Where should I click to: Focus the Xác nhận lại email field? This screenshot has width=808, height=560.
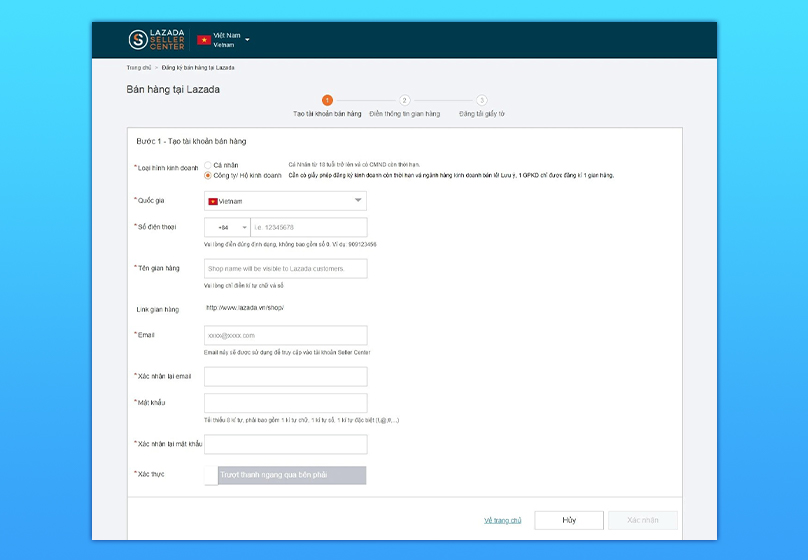click(285, 376)
